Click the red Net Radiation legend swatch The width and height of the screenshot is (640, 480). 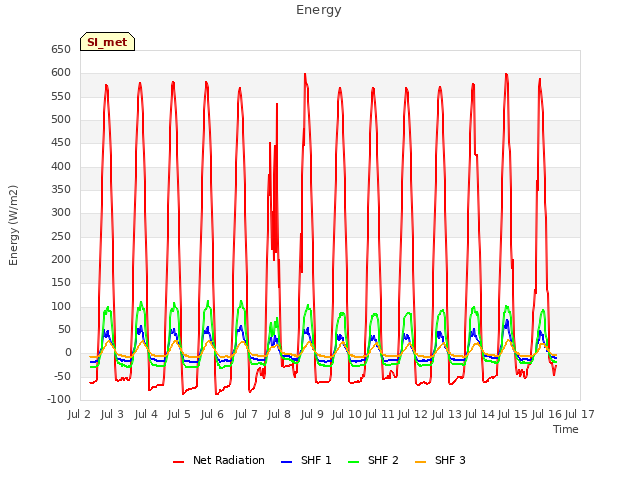point(178,462)
